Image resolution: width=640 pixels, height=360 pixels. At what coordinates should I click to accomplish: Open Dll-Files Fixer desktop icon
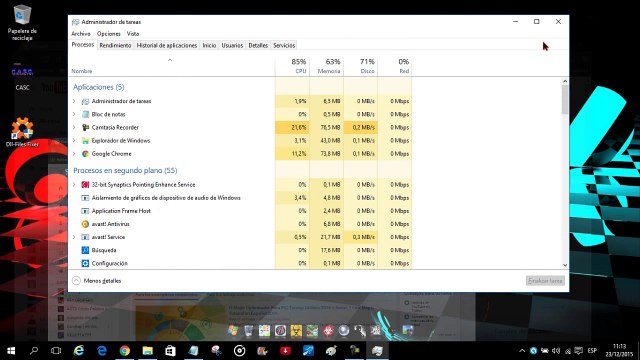pyautogui.click(x=22, y=132)
